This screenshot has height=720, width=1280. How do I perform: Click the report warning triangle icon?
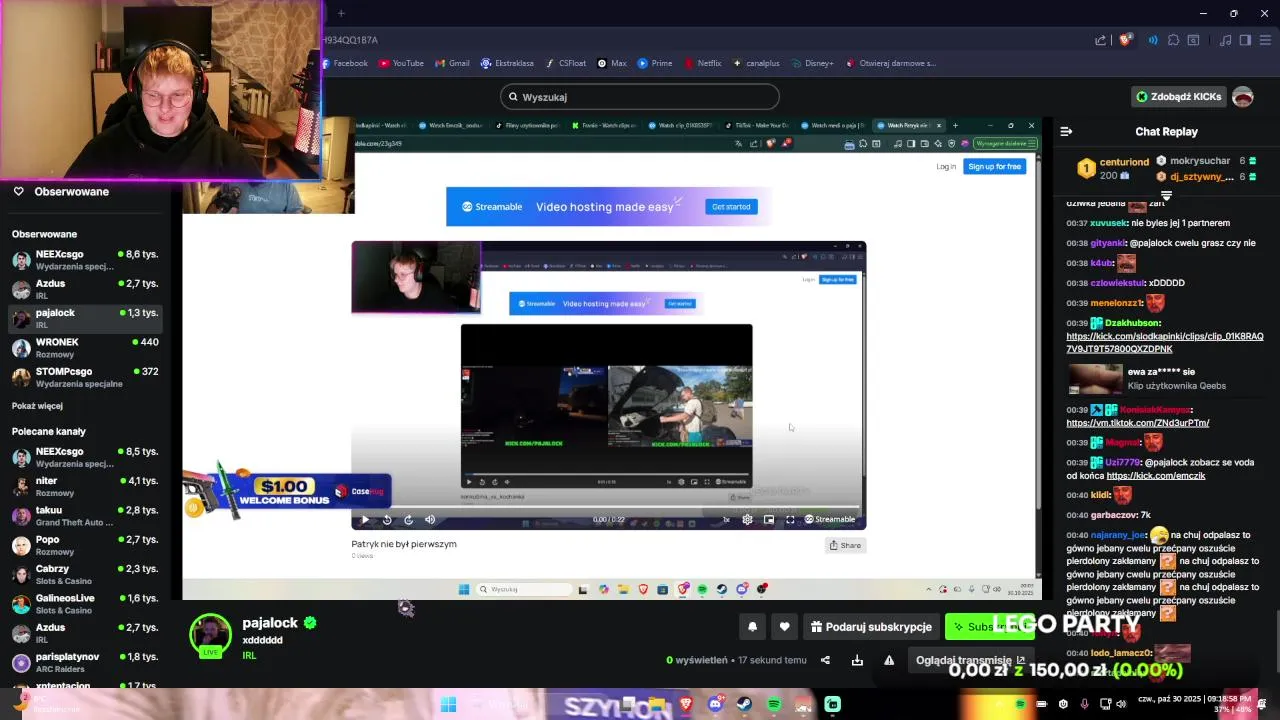889,660
